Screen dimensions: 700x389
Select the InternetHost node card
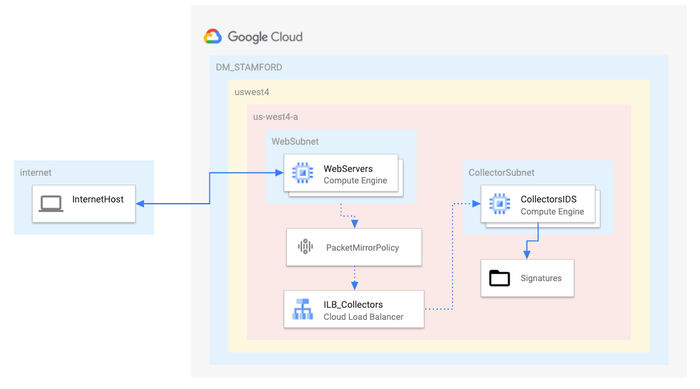coord(83,204)
